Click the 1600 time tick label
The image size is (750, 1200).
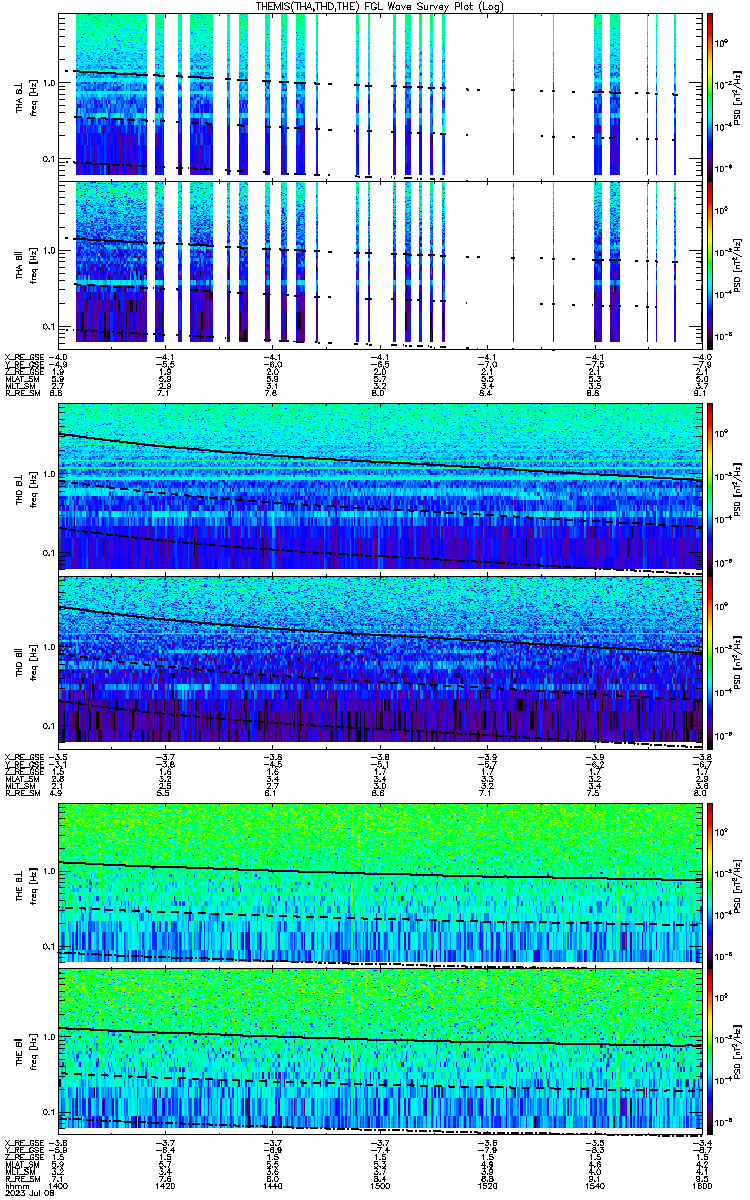coord(702,1187)
